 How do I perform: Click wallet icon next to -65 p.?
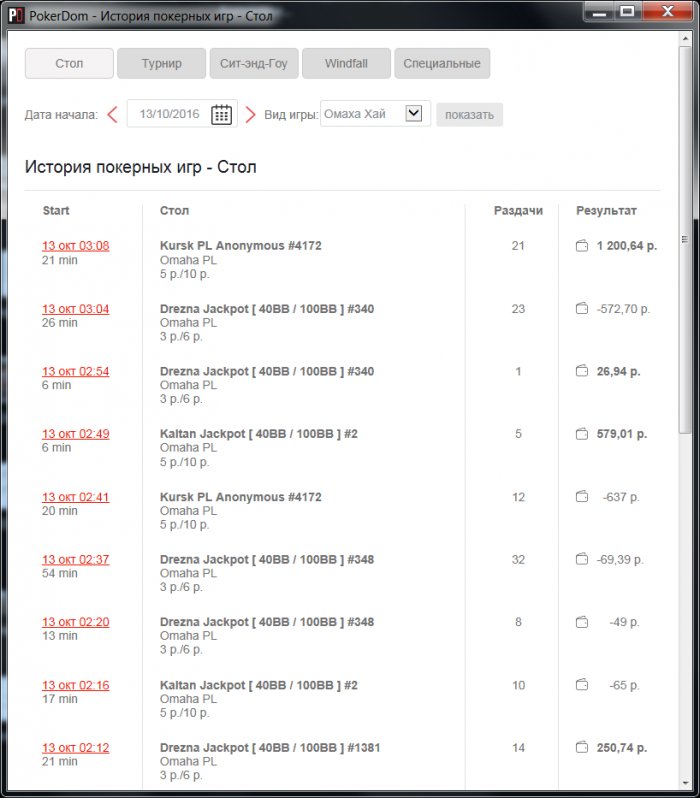(x=582, y=685)
